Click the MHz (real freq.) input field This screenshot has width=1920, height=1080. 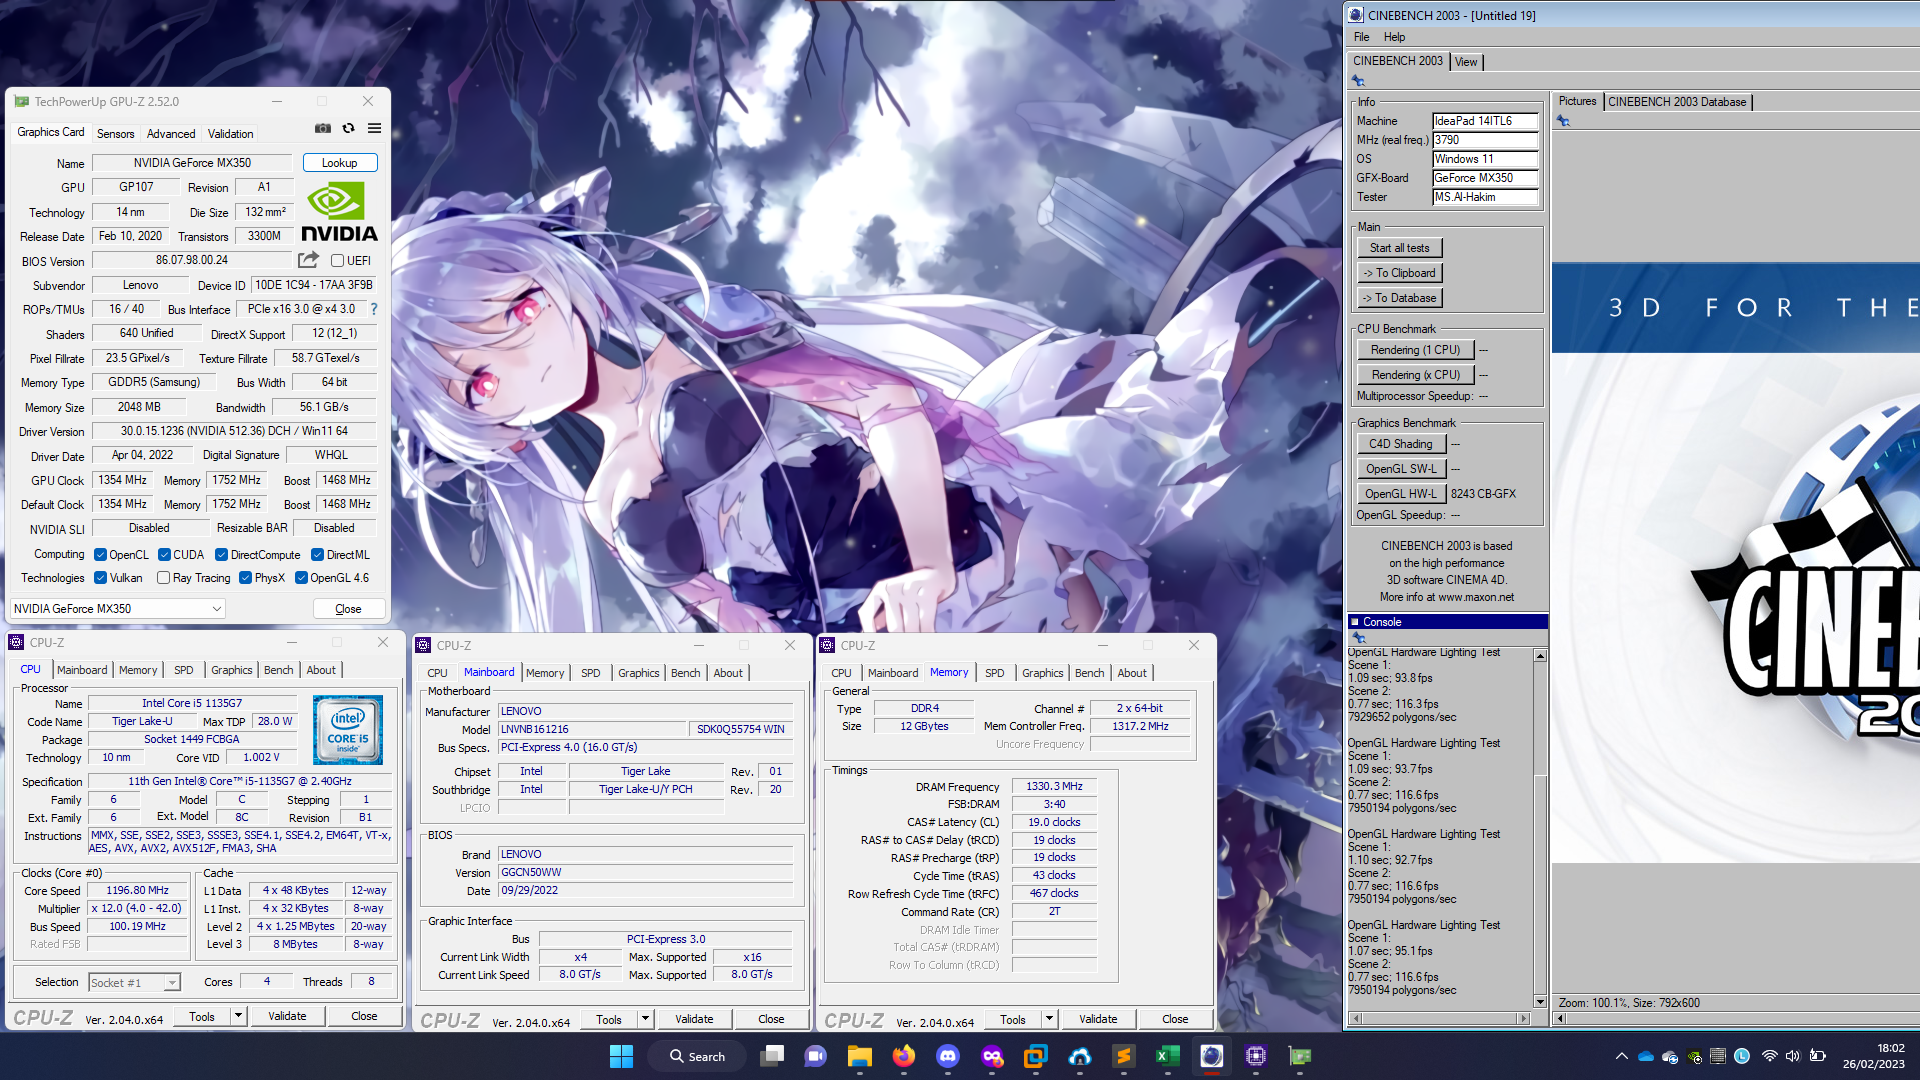1485,140
